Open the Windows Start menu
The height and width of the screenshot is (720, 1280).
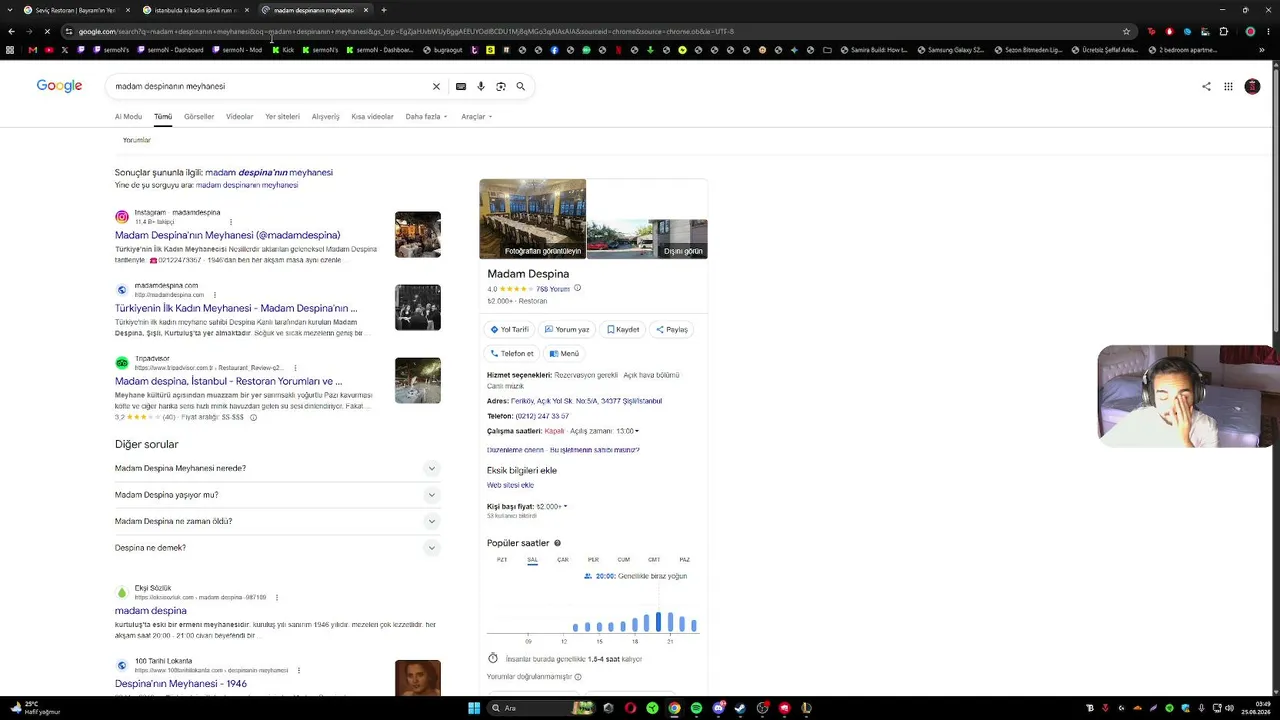point(474,708)
